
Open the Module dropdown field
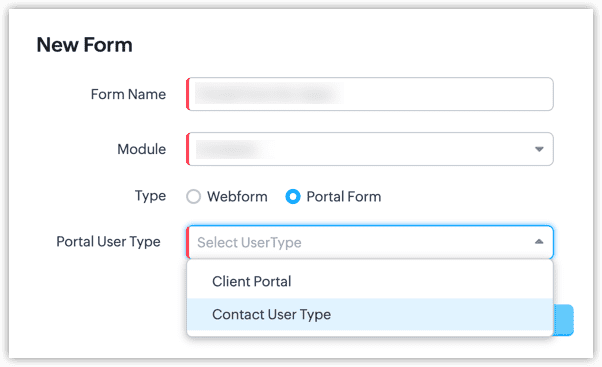(x=370, y=149)
